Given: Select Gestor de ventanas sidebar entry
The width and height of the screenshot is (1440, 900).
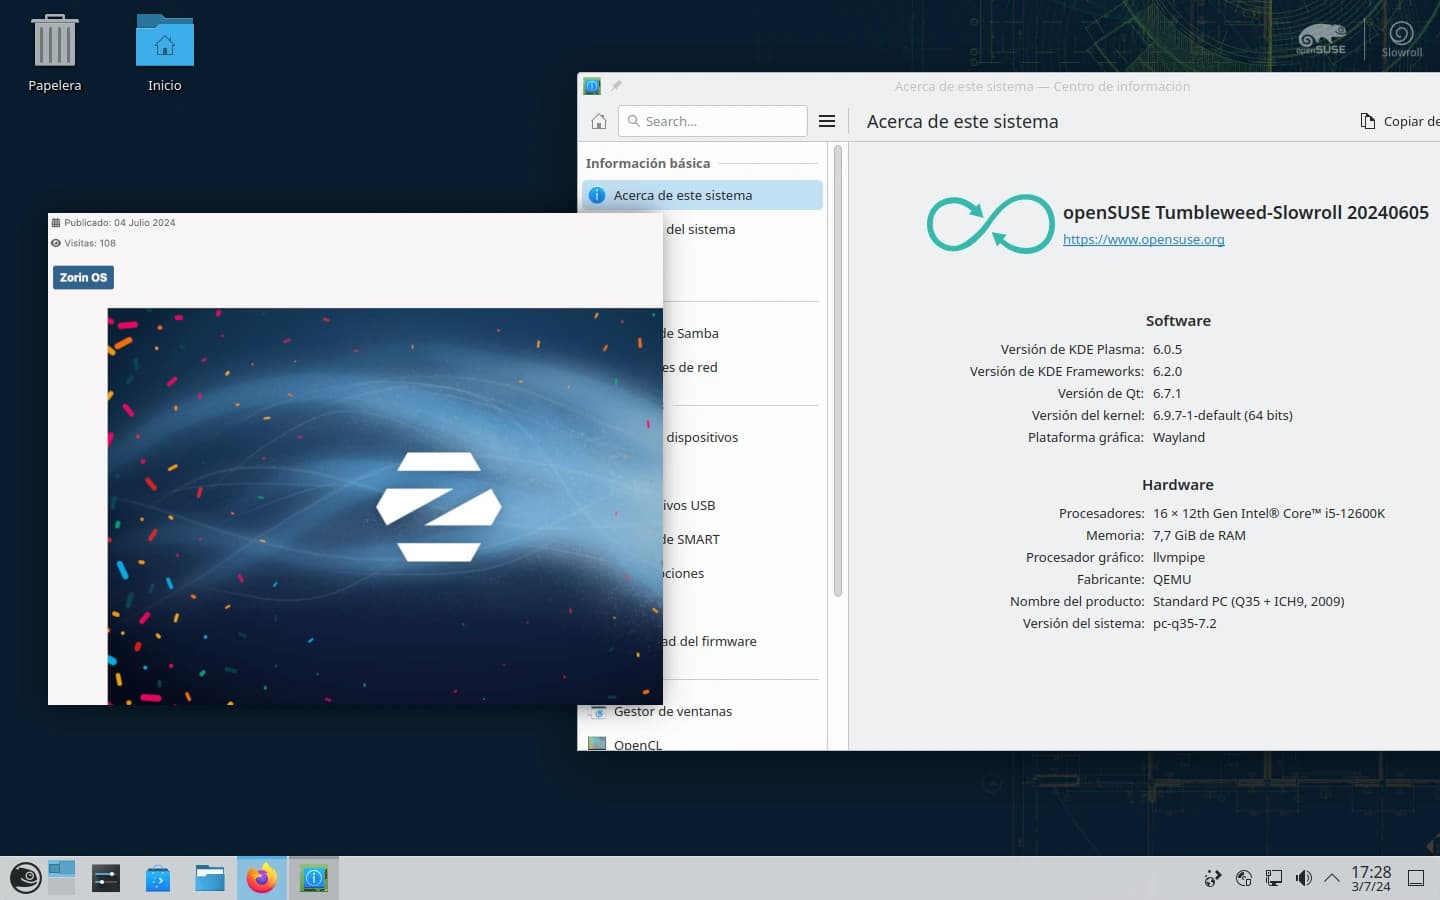Looking at the screenshot, I should tap(702, 711).
